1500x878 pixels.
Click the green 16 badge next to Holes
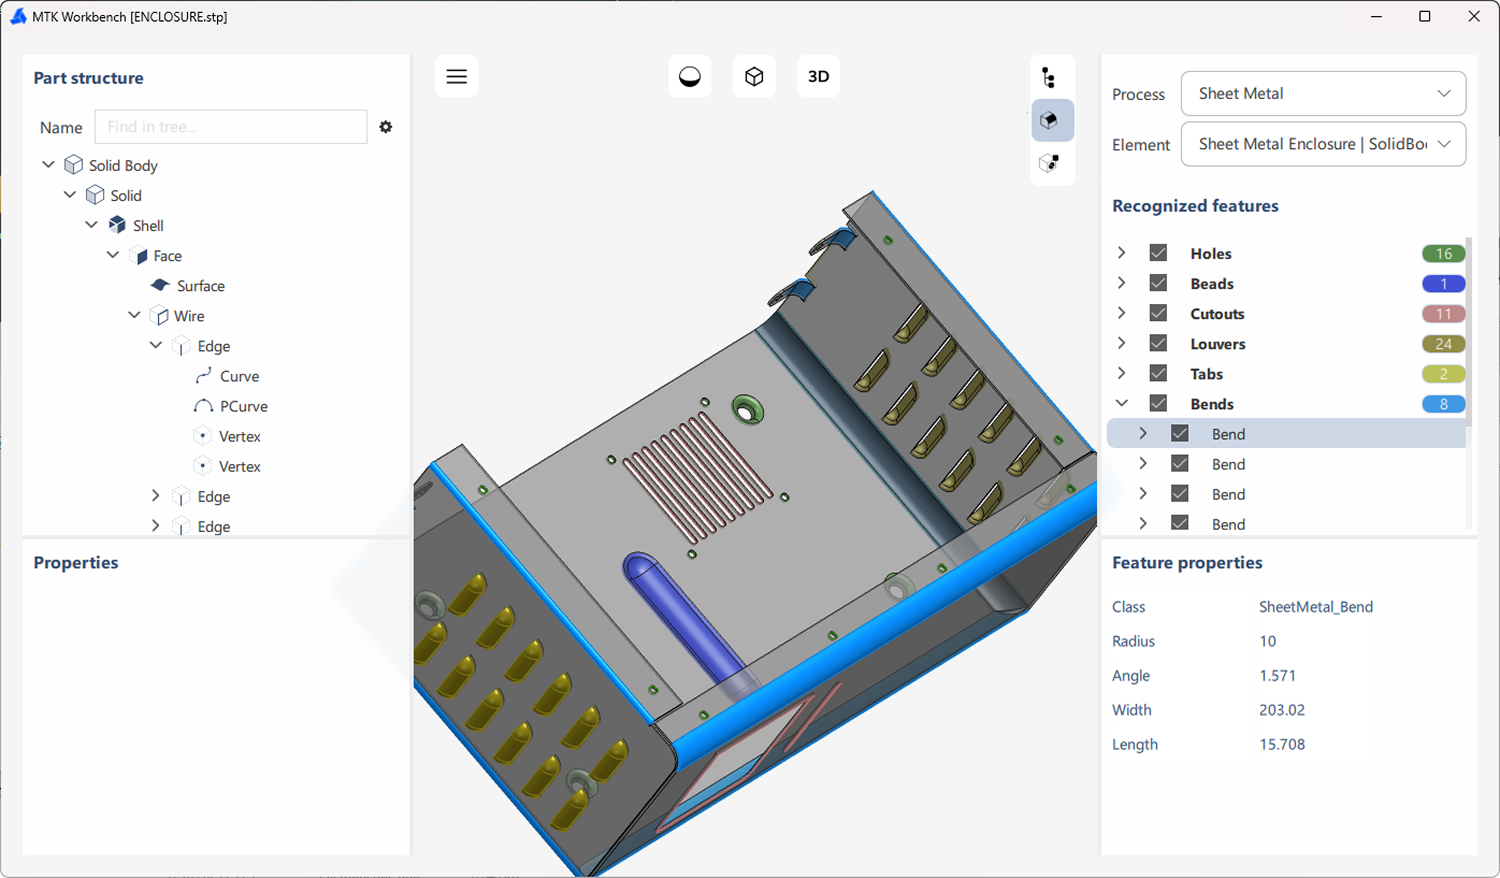pos(1443,253)
